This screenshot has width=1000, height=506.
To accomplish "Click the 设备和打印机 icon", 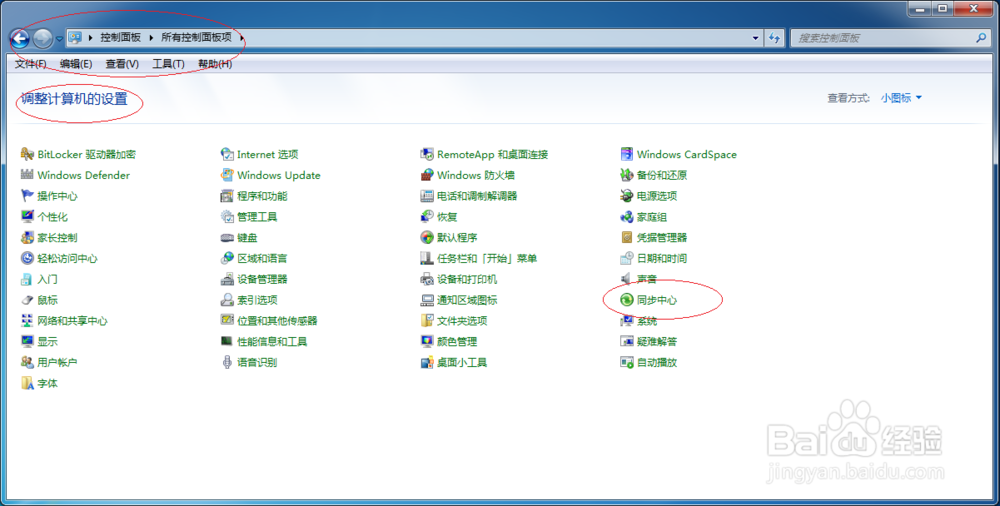I will coord(427,279).
